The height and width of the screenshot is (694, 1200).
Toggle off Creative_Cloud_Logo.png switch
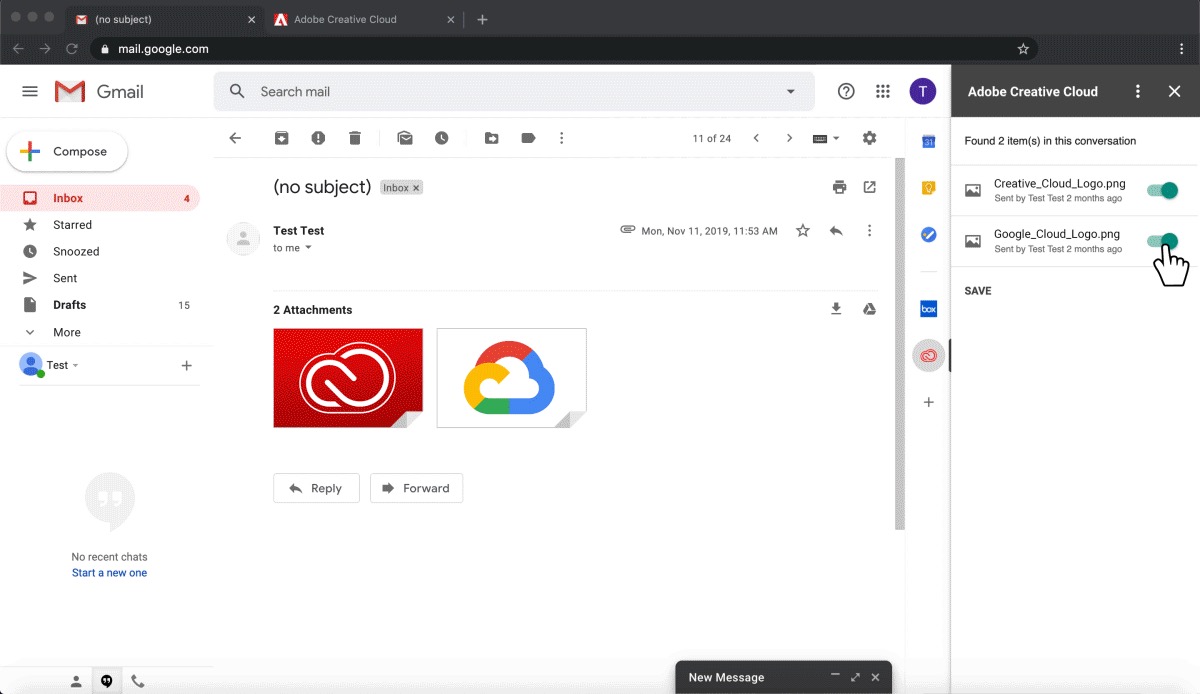pyautogui.click(x=1162, y=190)
